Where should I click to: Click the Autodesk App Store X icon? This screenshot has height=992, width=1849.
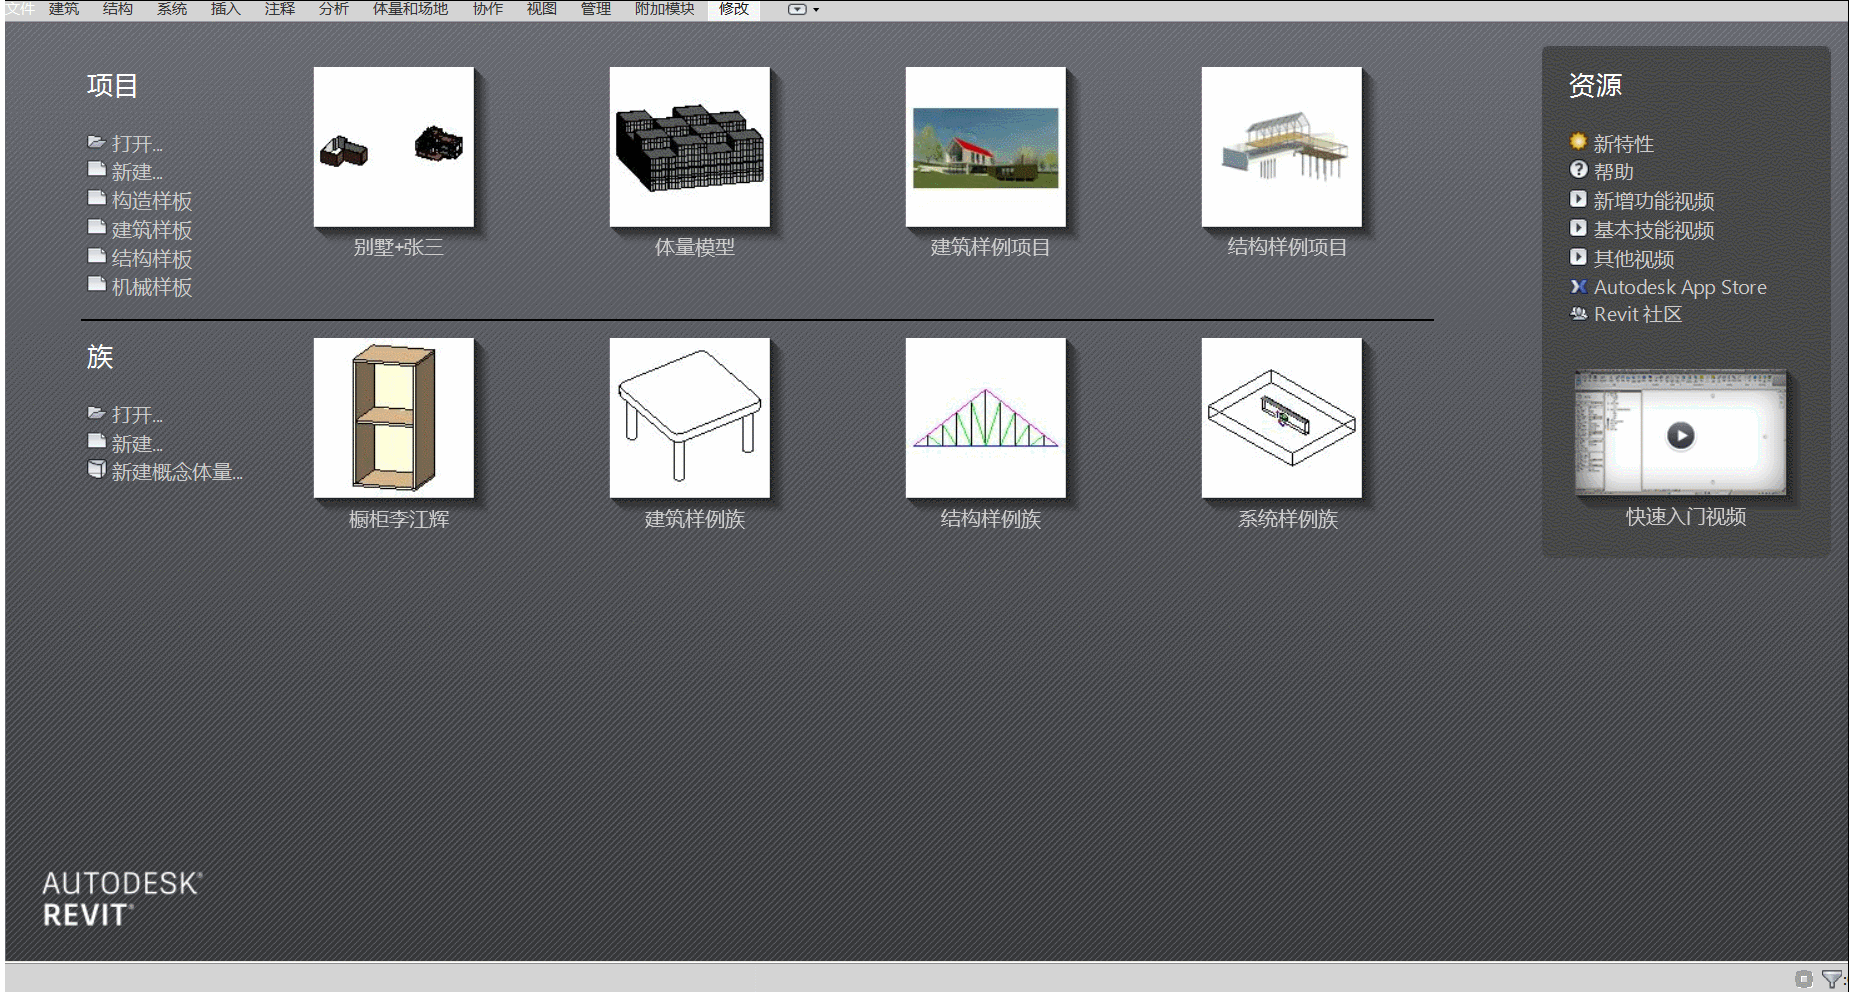coord(1578,286)
